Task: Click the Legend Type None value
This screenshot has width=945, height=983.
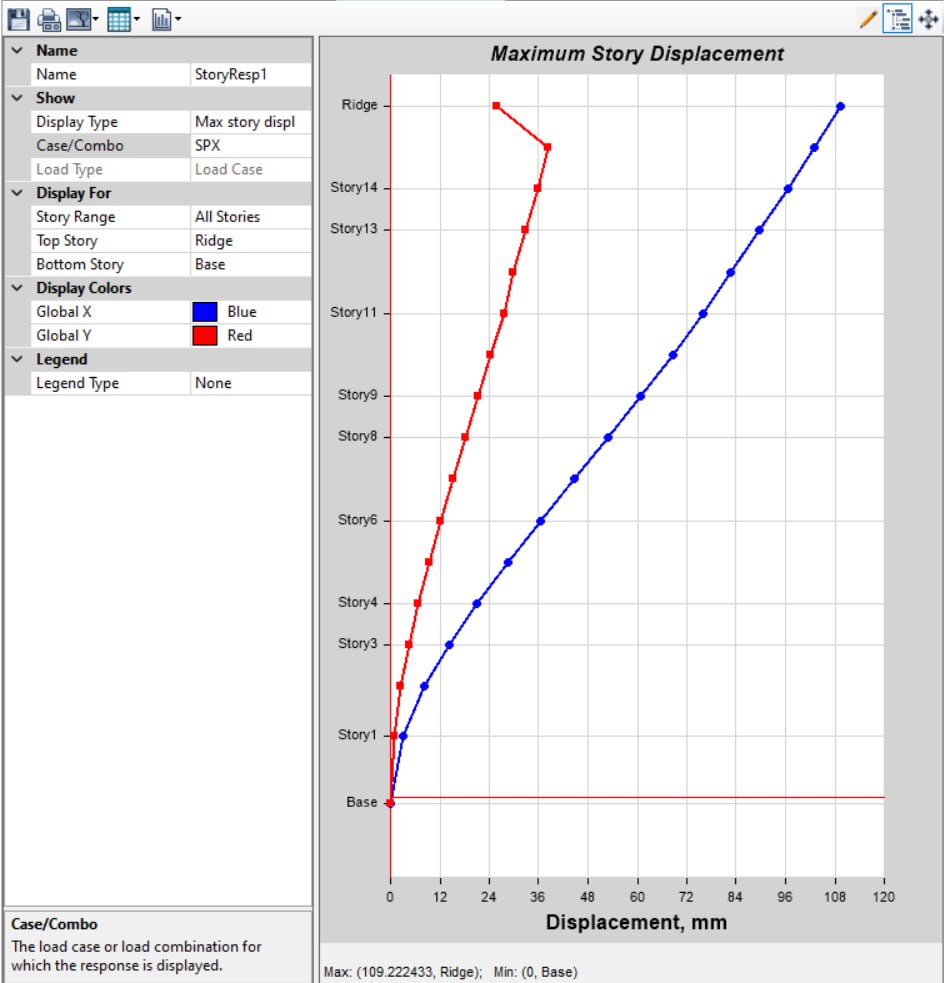Action: [x=250, y=383]
